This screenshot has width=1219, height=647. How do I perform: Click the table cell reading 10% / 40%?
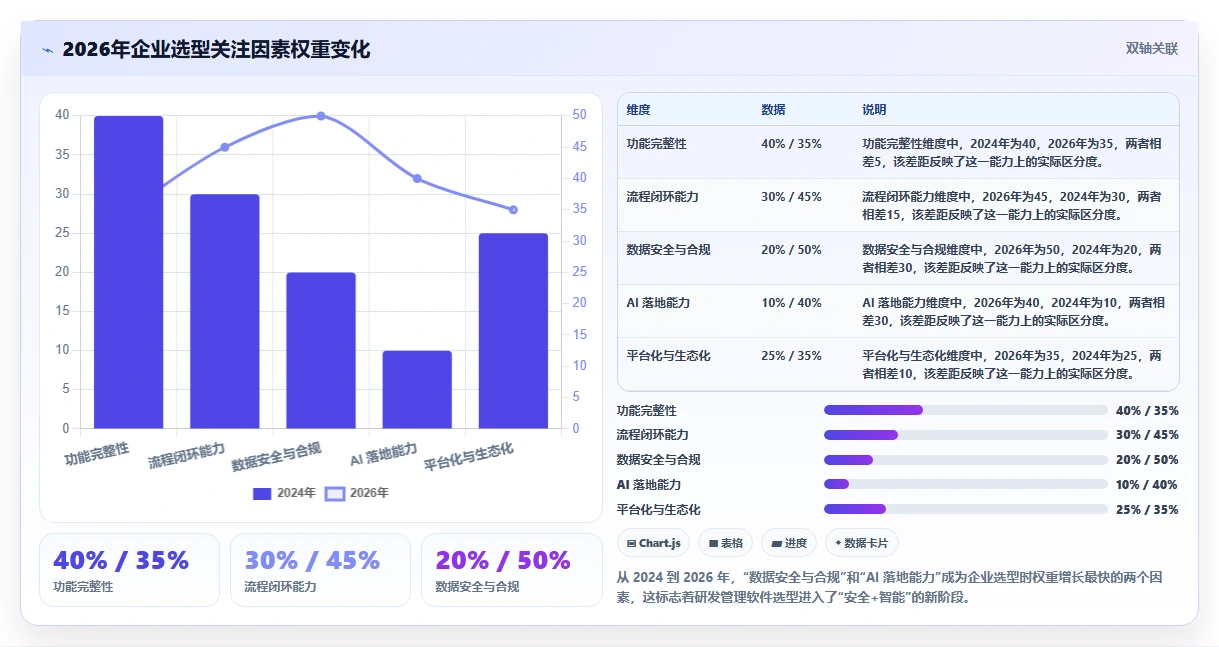tap(791, 303)
